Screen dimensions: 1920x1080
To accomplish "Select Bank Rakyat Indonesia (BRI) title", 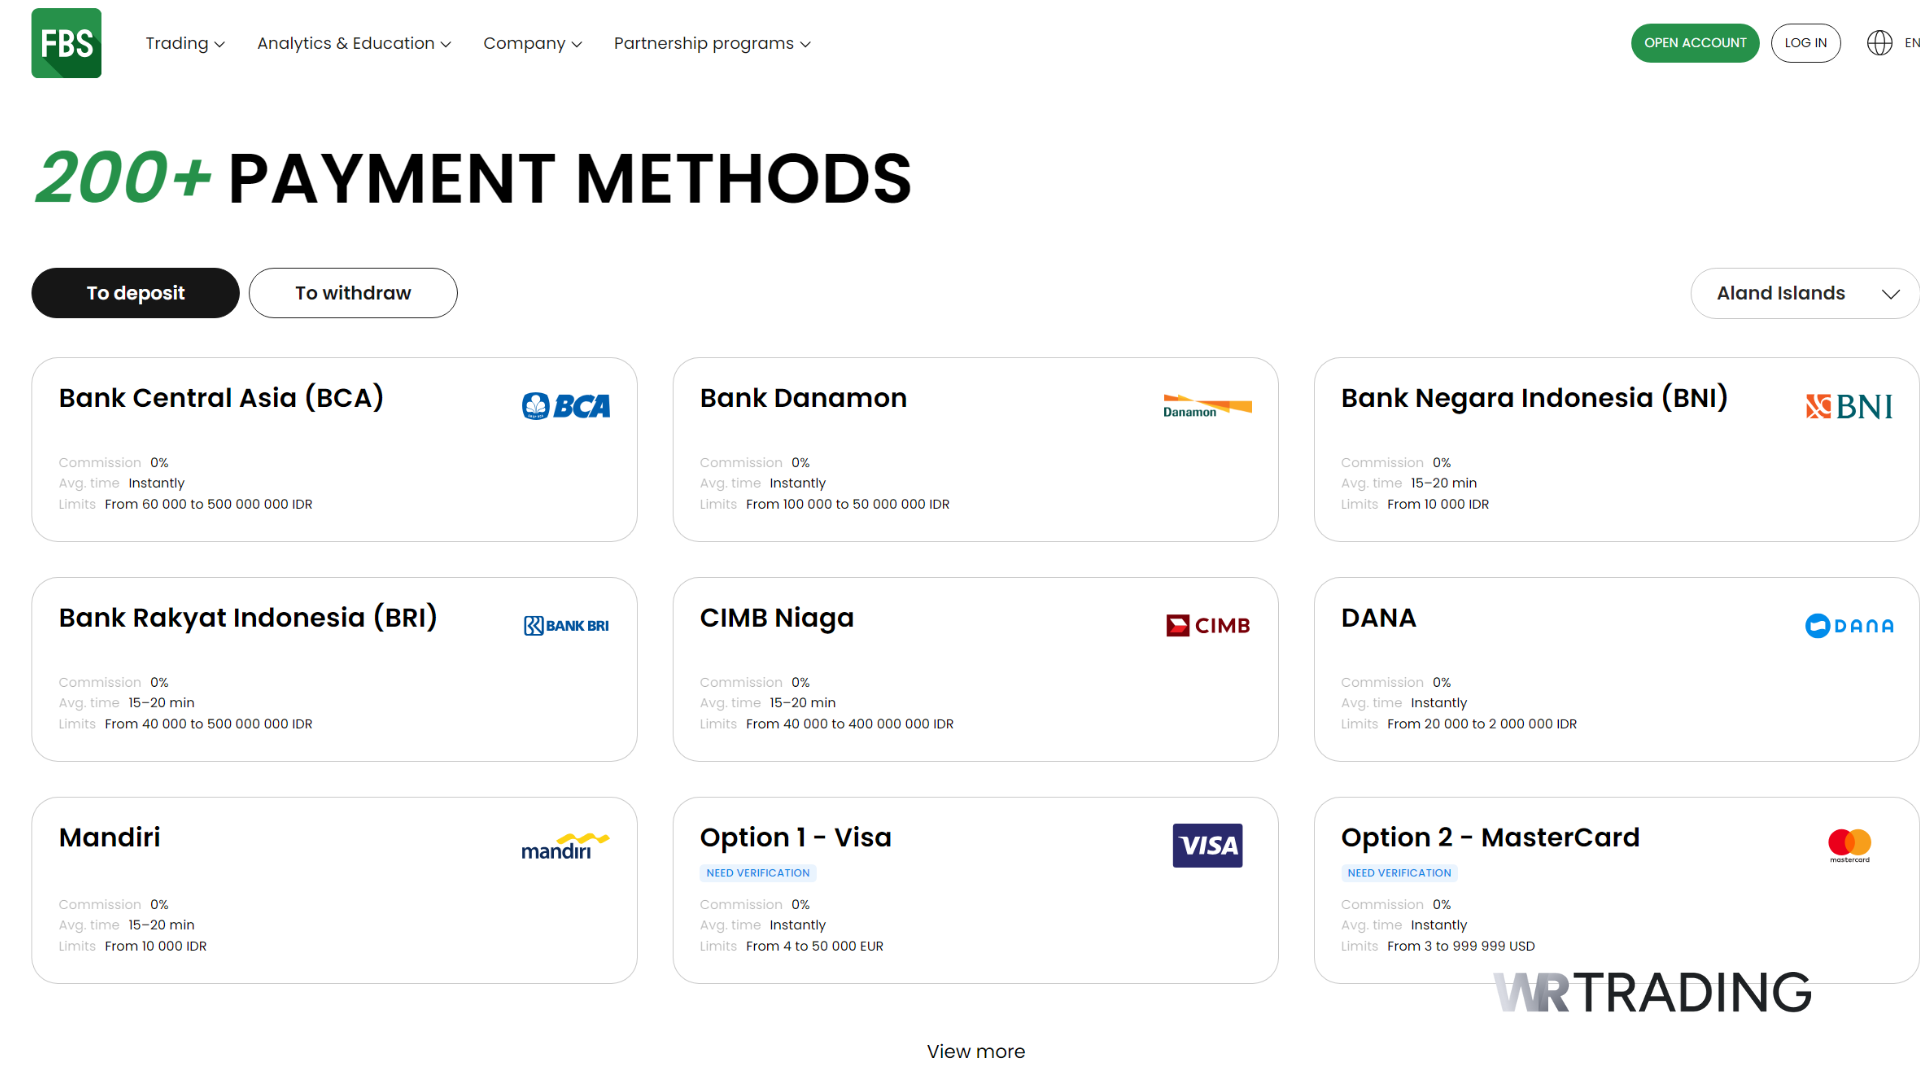I will [248, 618].
